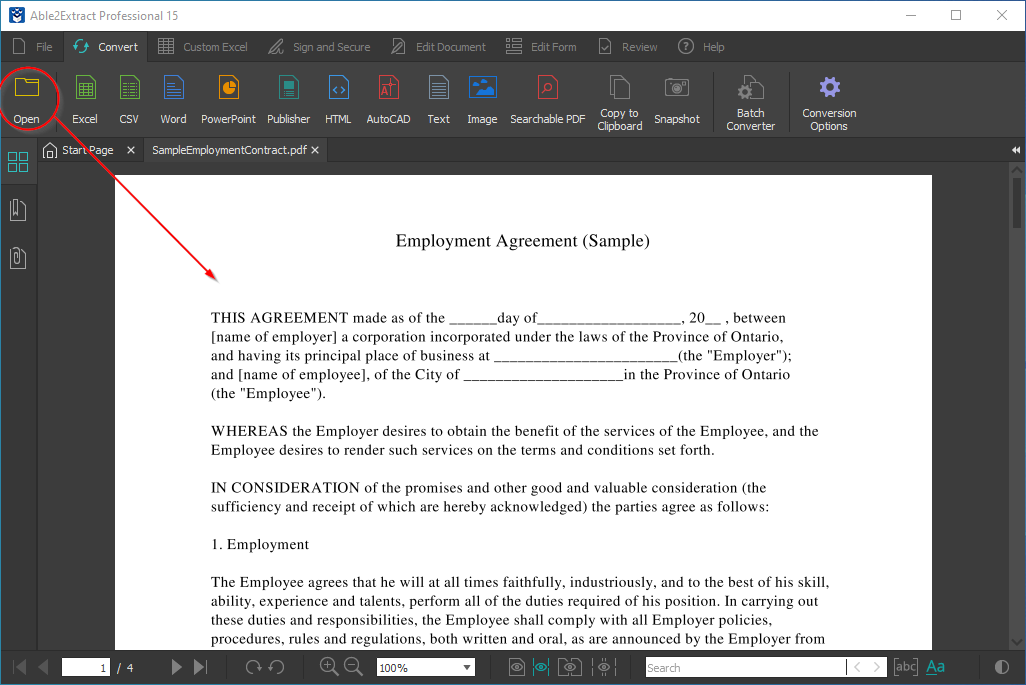The height and width of the screenshot is (685, 1026).
Task: Toggle dark page view mode
Action: (1001, 666)
